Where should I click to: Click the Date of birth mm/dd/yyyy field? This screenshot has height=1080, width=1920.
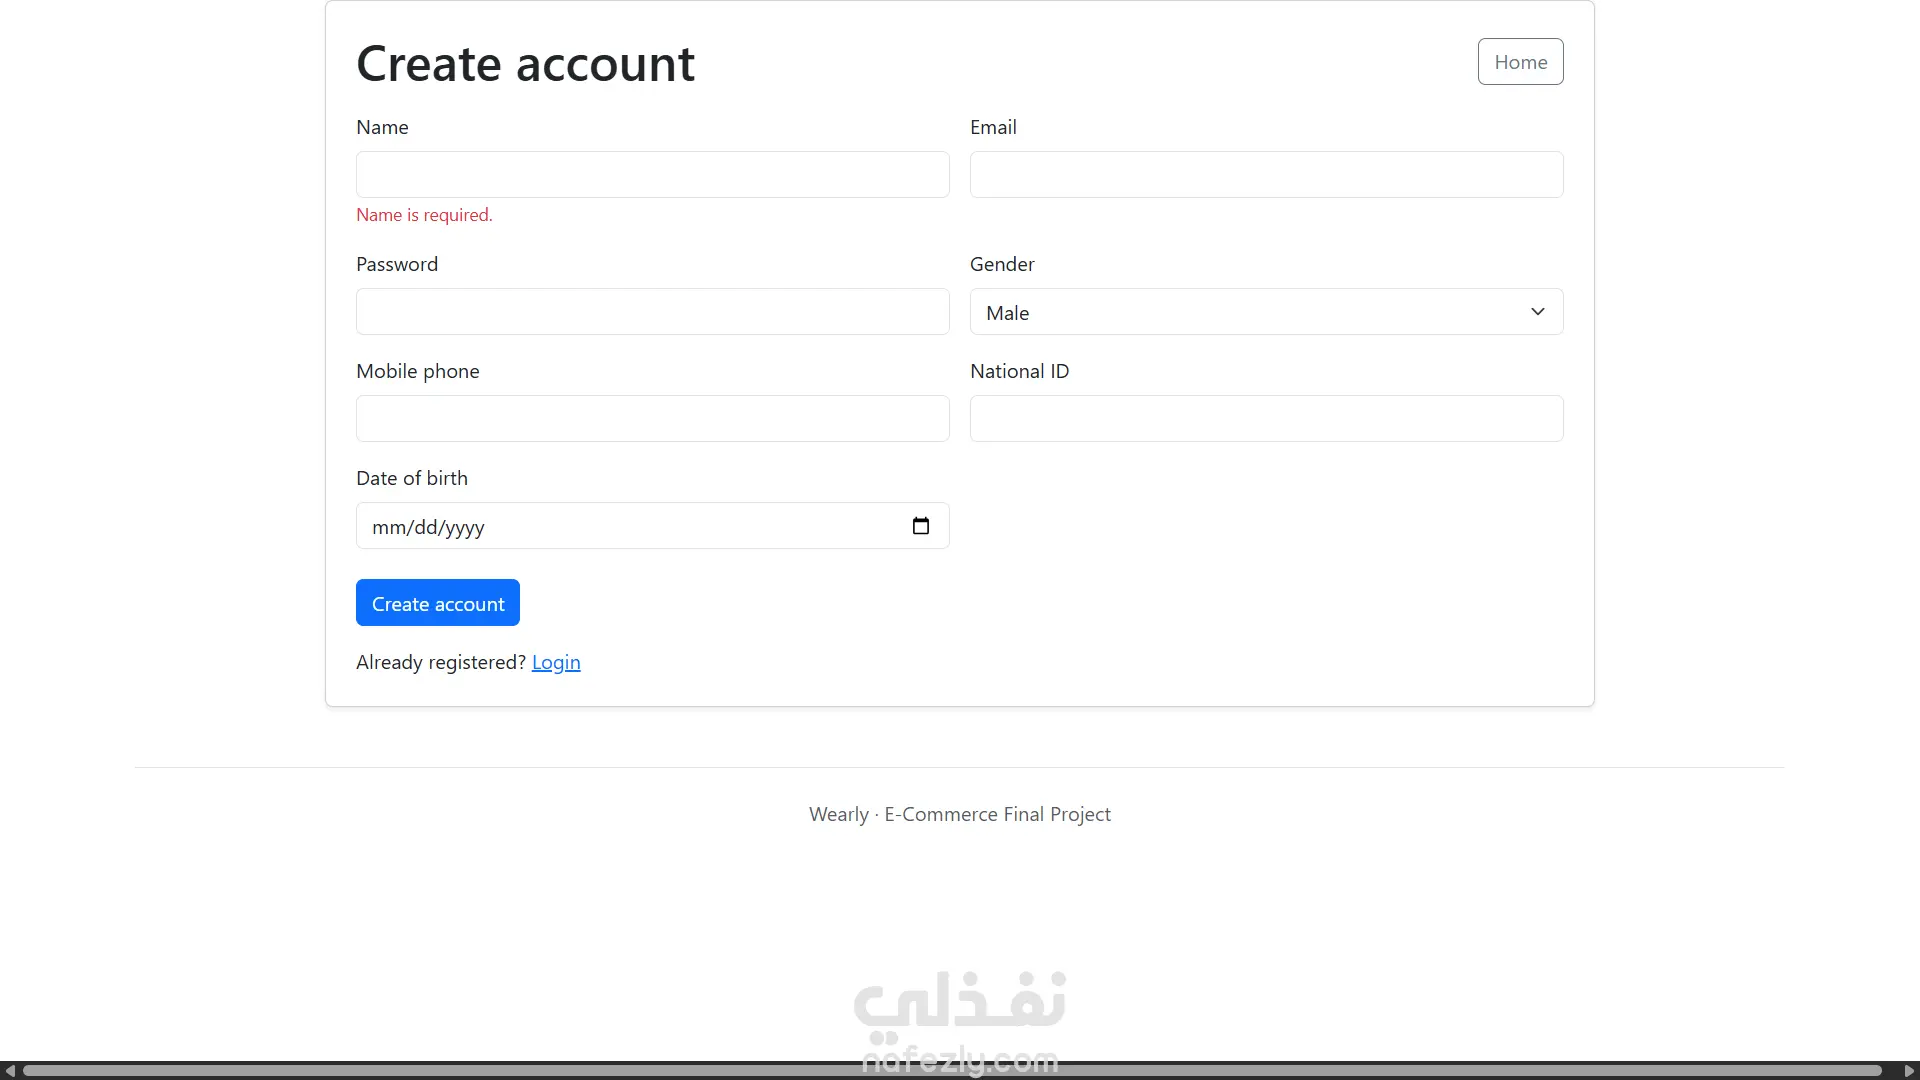(652, 526)
